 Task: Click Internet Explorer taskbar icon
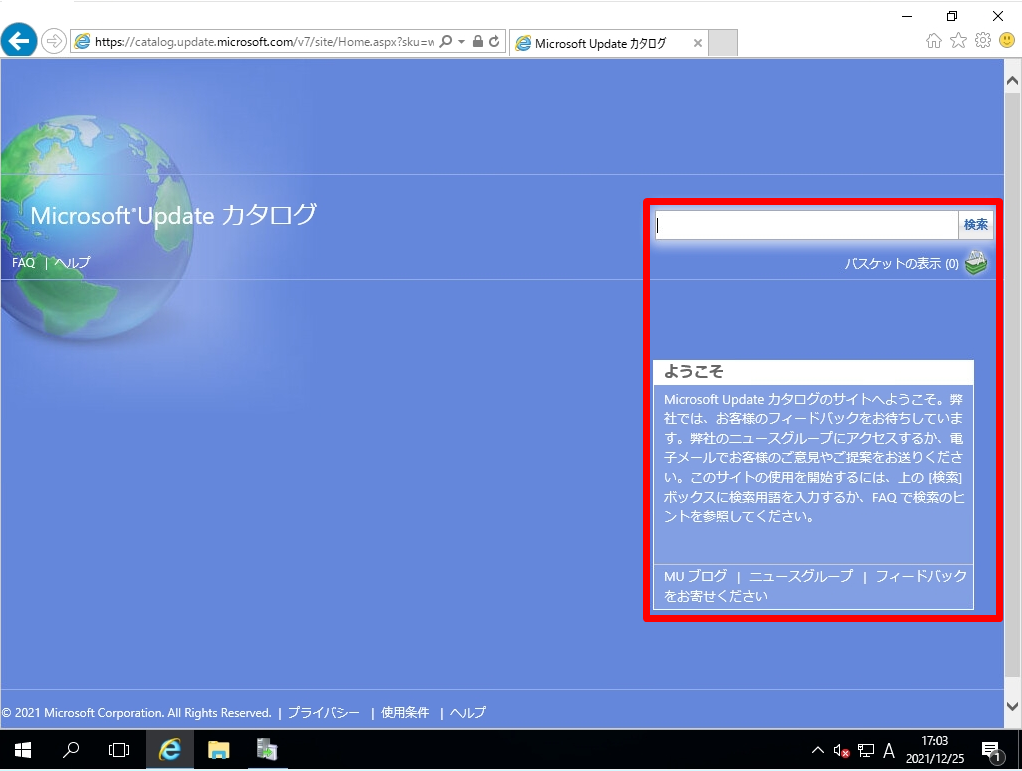click(x=169, y=750)
